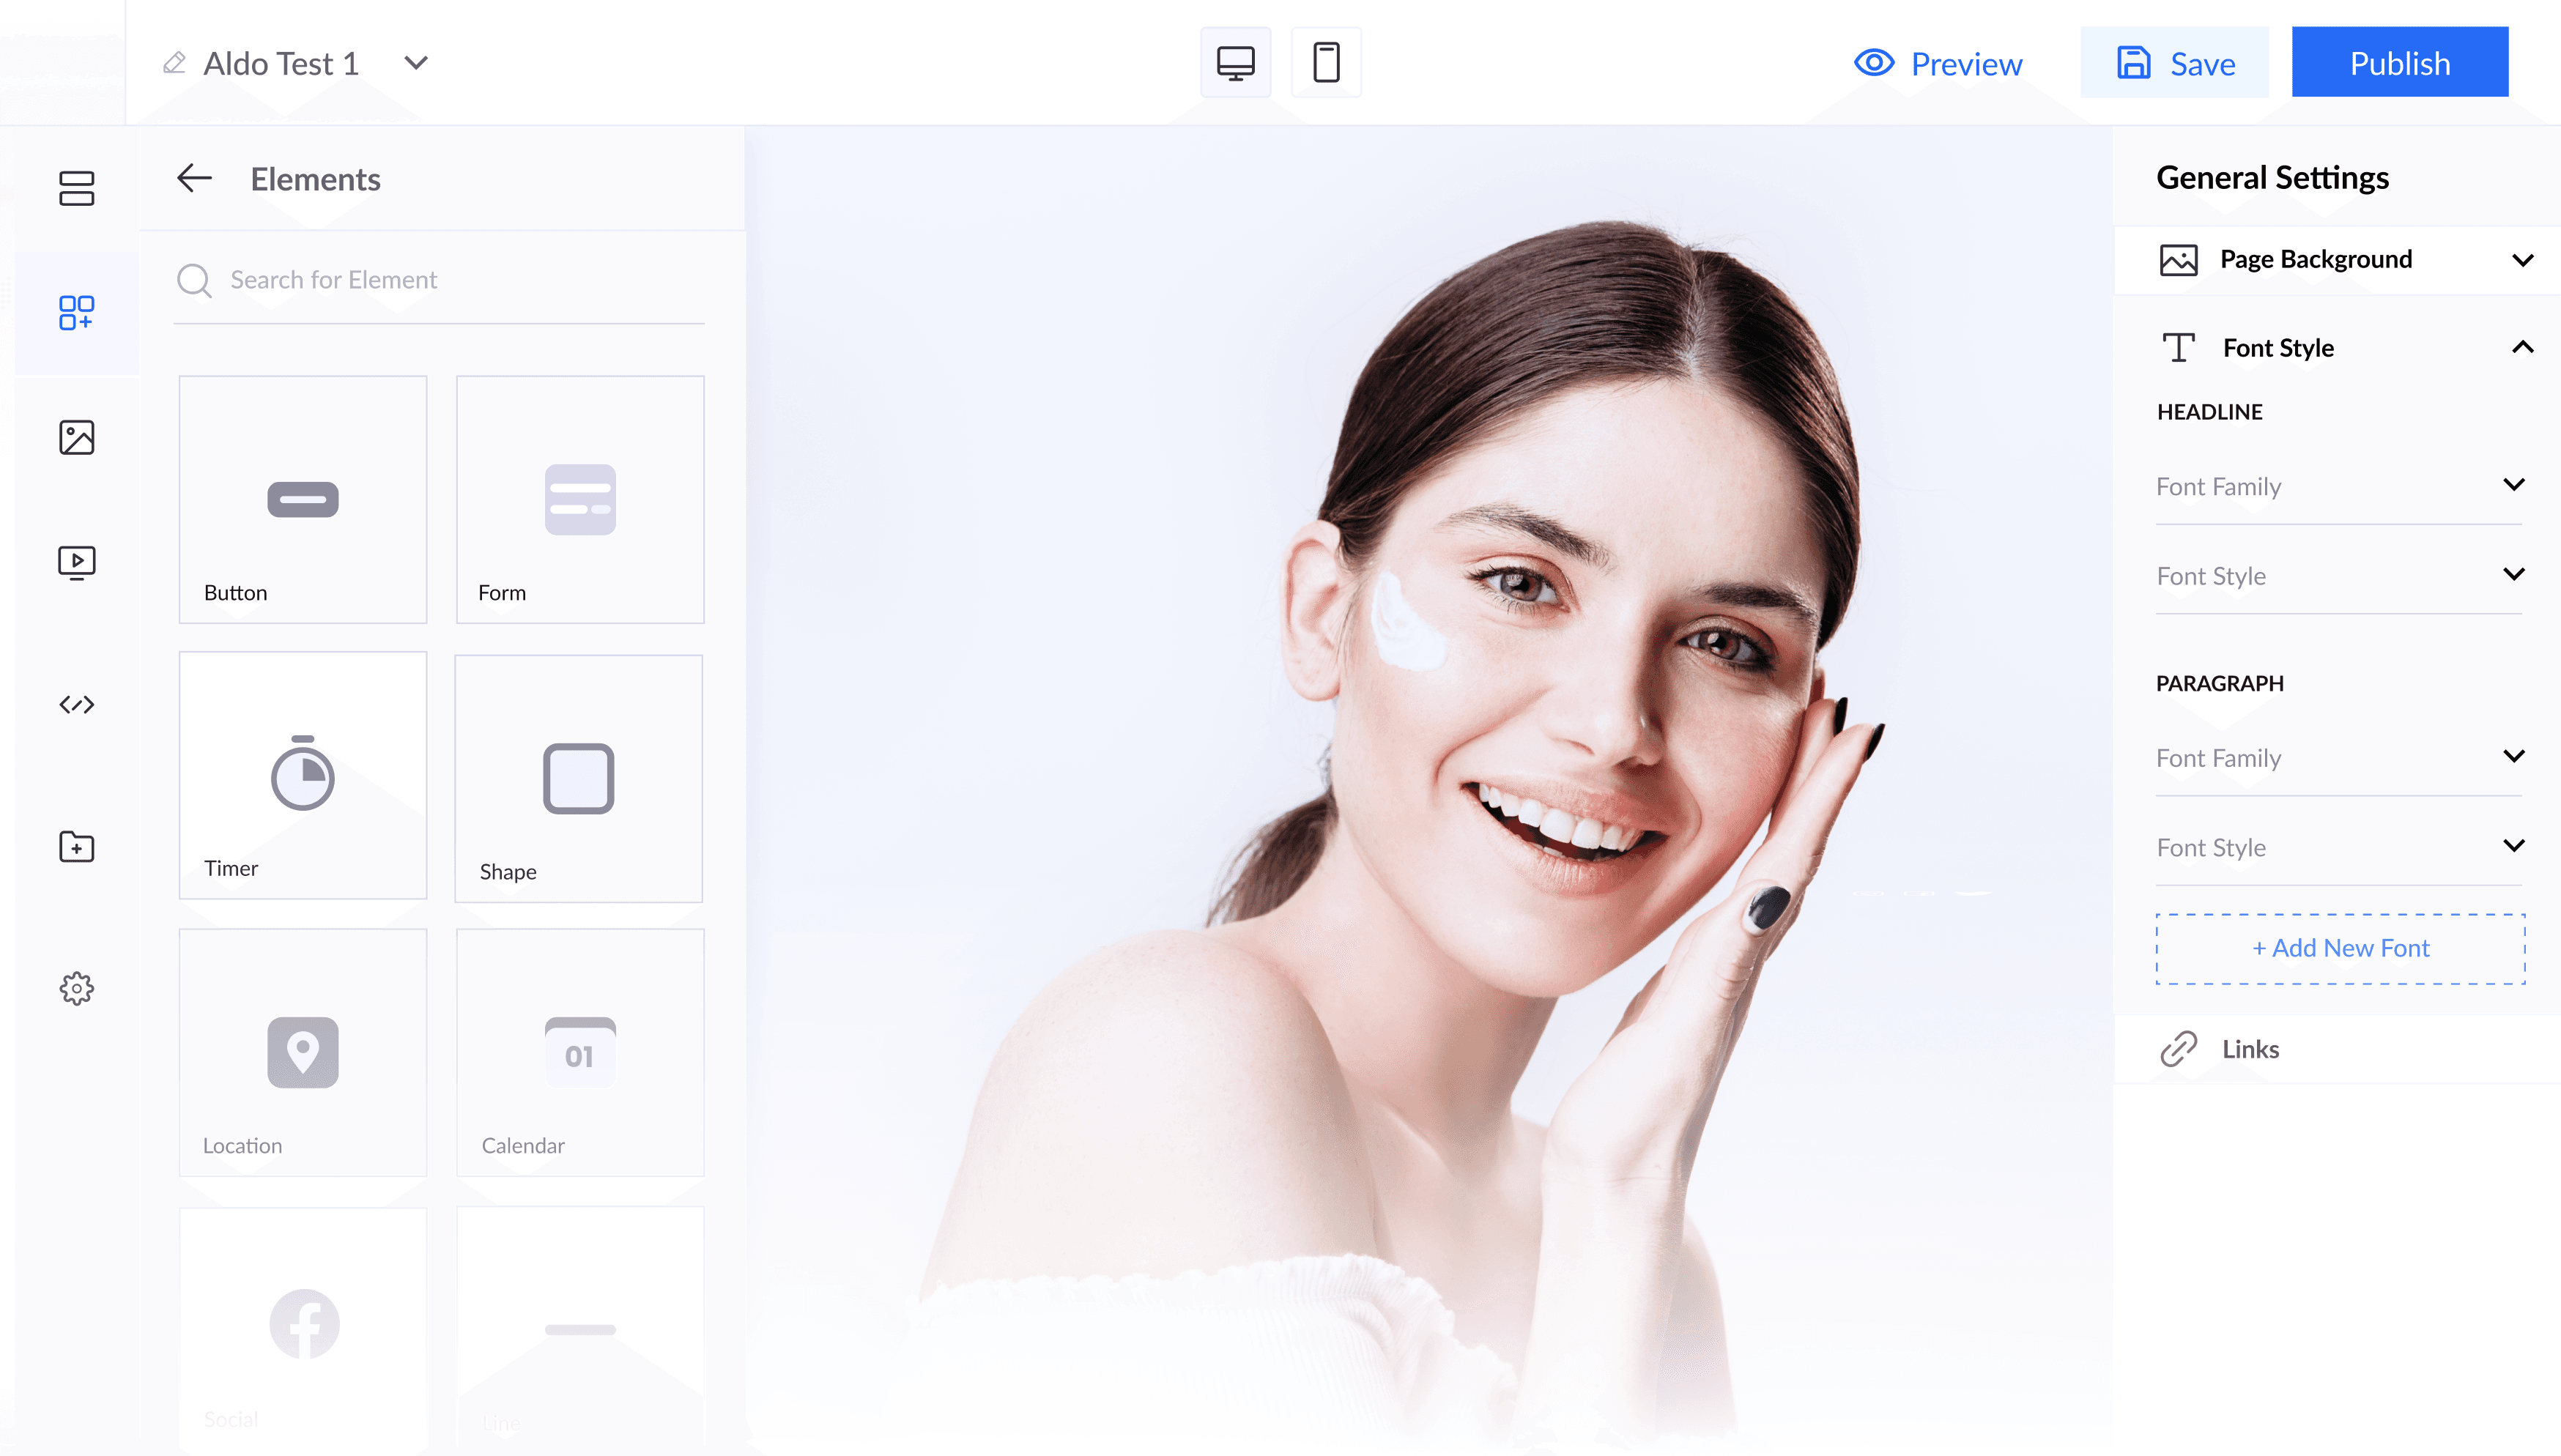Open the settings gear in sidebar
Screen dimensions: 2561x1456
click(76, 988)
